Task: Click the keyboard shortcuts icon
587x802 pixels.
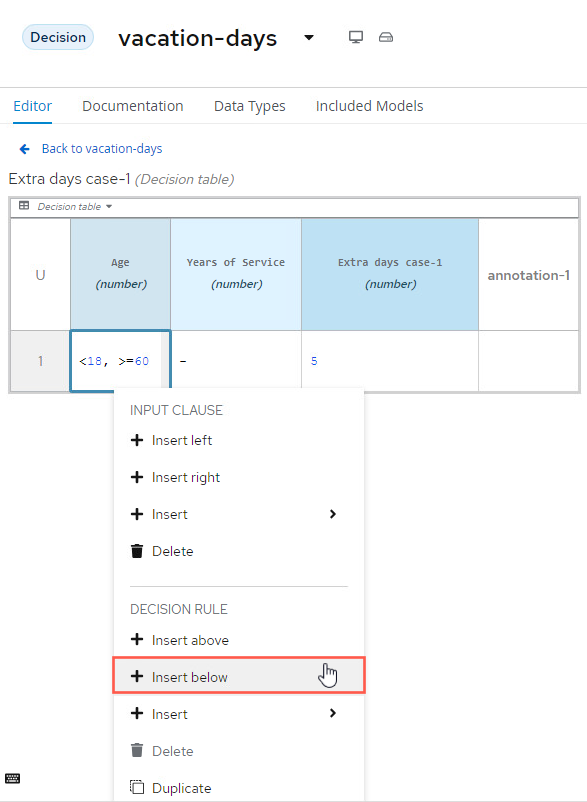Action: (13, 778)
